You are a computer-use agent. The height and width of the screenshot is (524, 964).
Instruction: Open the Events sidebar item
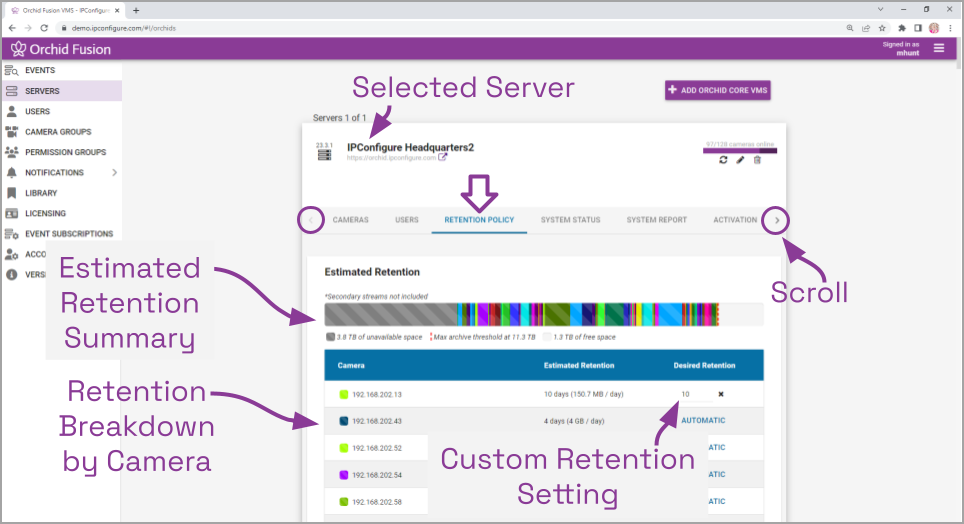pyautogui.click(x=61, y=70)
